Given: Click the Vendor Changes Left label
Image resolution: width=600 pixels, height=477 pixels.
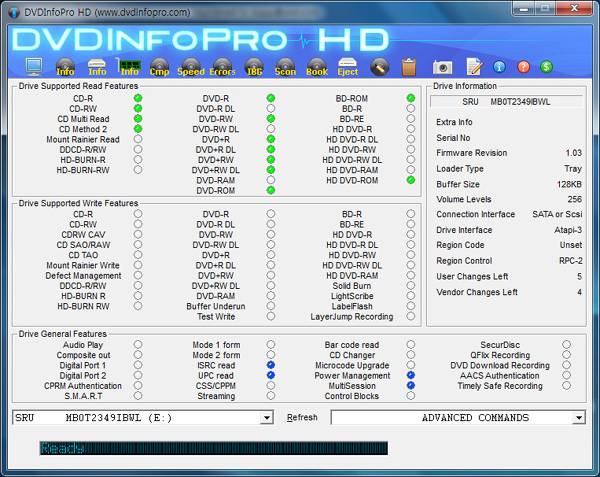Looking at the screenshot, I should click(x=477, y=292).
